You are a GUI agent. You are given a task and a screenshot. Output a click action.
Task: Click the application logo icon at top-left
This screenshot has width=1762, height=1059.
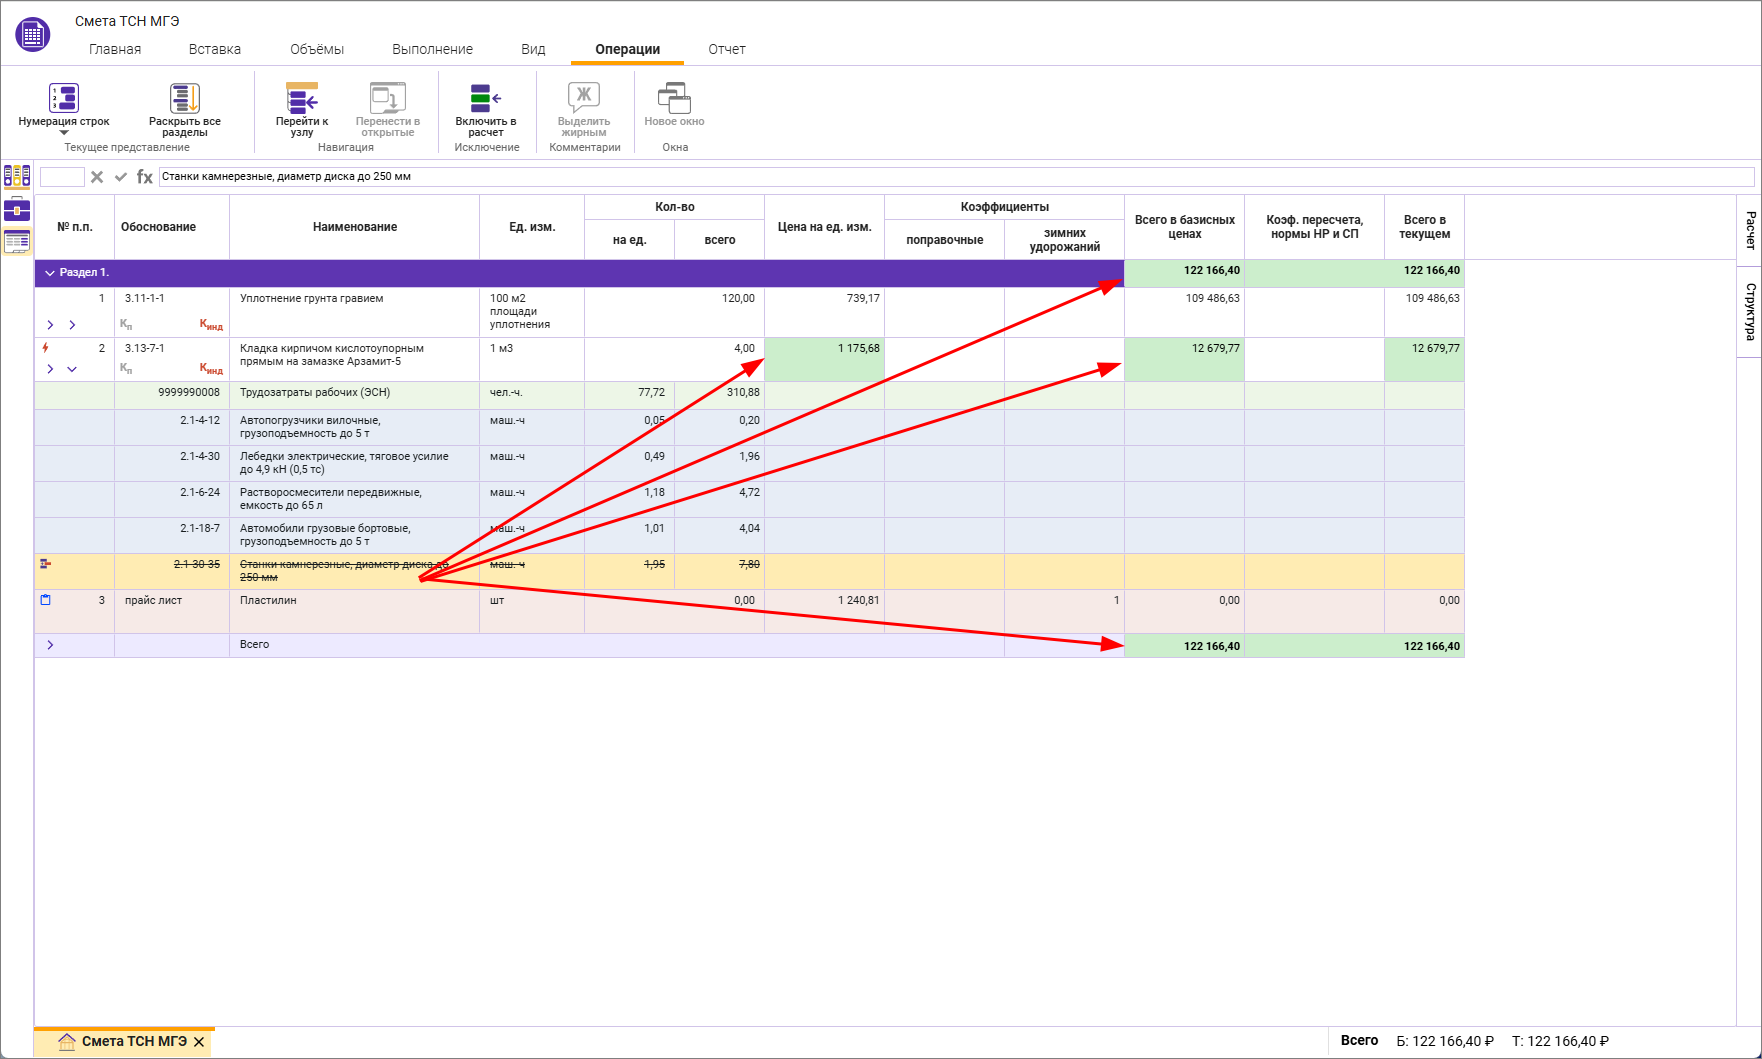point(33,35)
